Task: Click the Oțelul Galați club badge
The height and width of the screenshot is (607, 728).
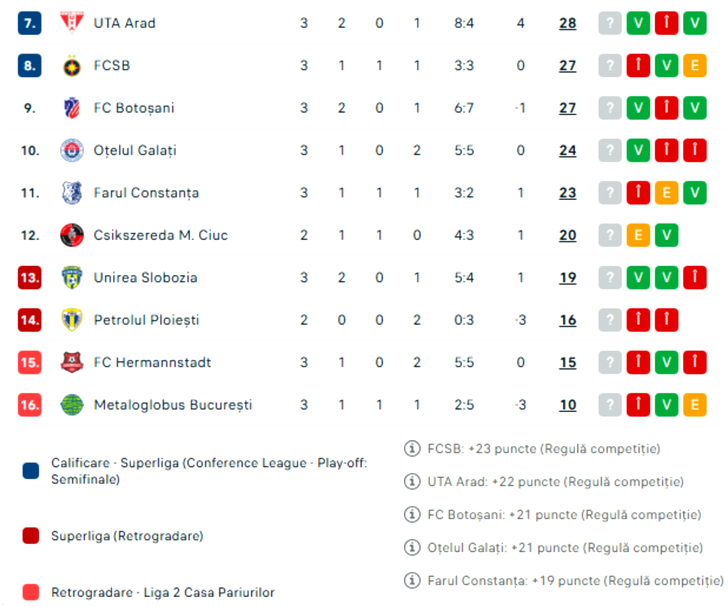Action: point(70,150)
